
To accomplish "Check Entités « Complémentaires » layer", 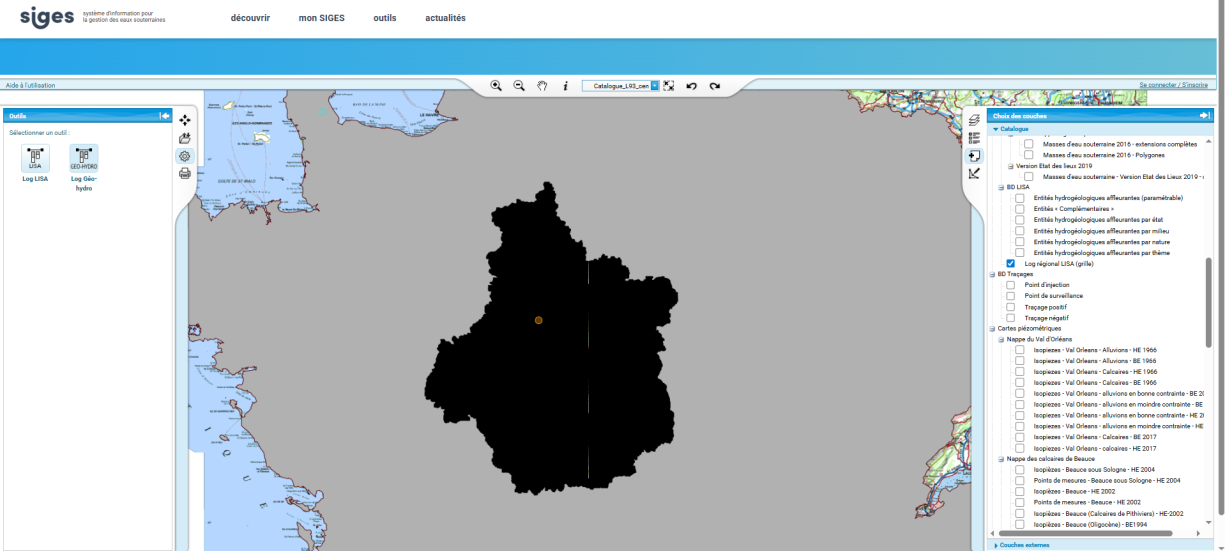I will pyautogui.click(x=1020, y=209).
